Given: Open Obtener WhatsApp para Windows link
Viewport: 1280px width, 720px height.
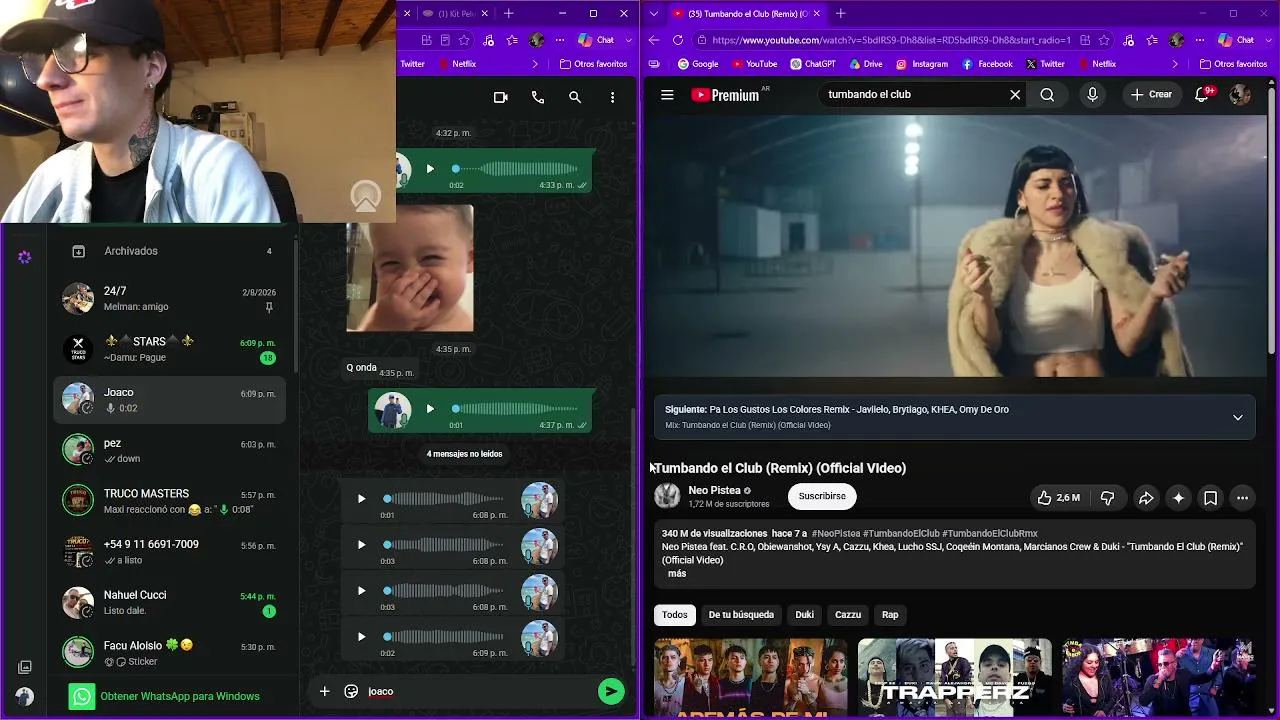Looking at the screenshot, I should (x=180, y=696).
